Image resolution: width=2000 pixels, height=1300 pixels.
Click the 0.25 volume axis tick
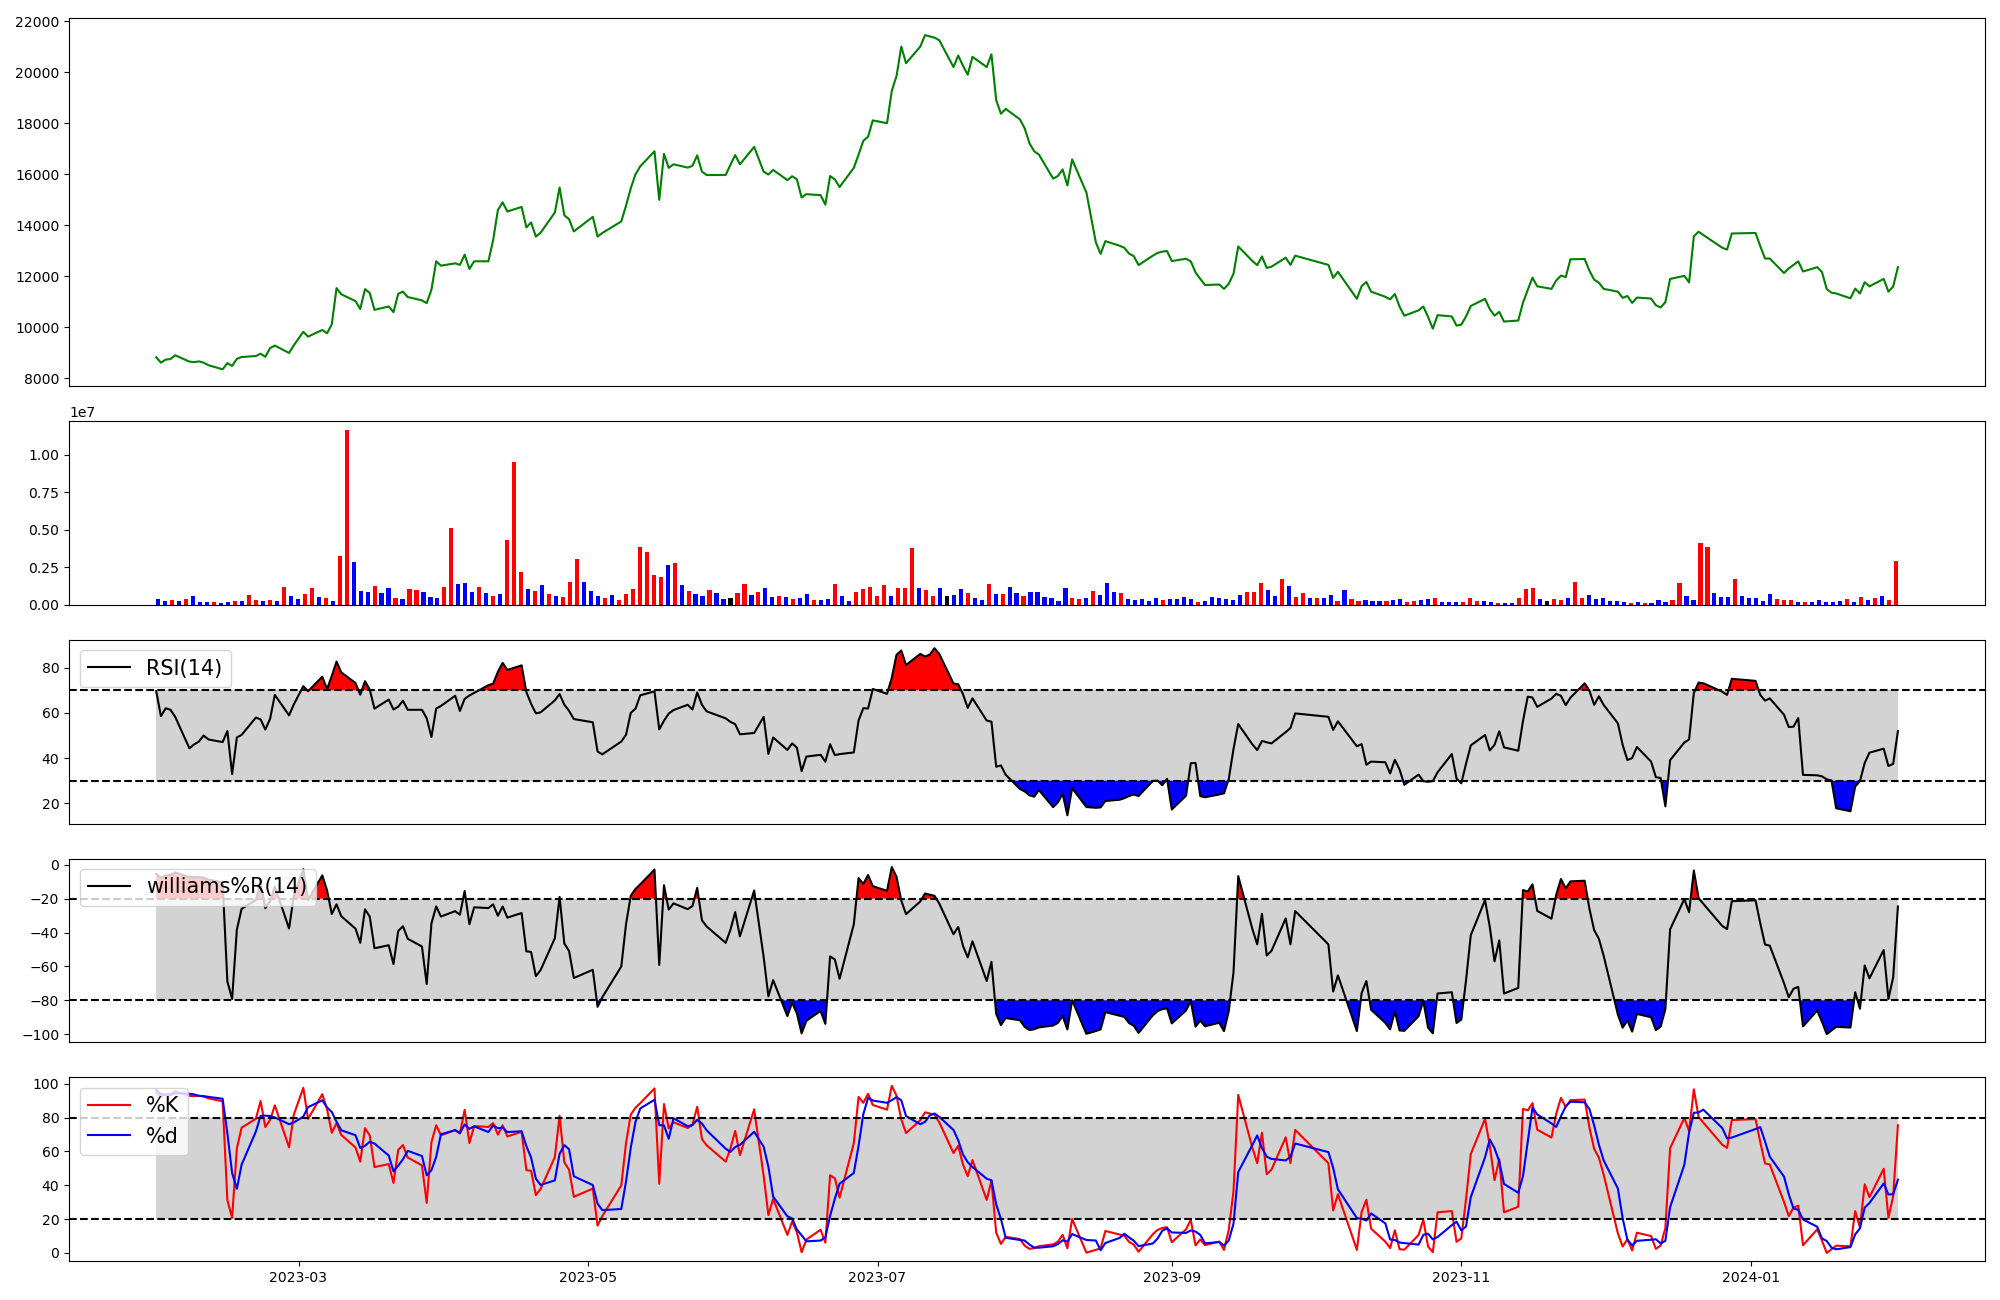[x=44, y=567]
